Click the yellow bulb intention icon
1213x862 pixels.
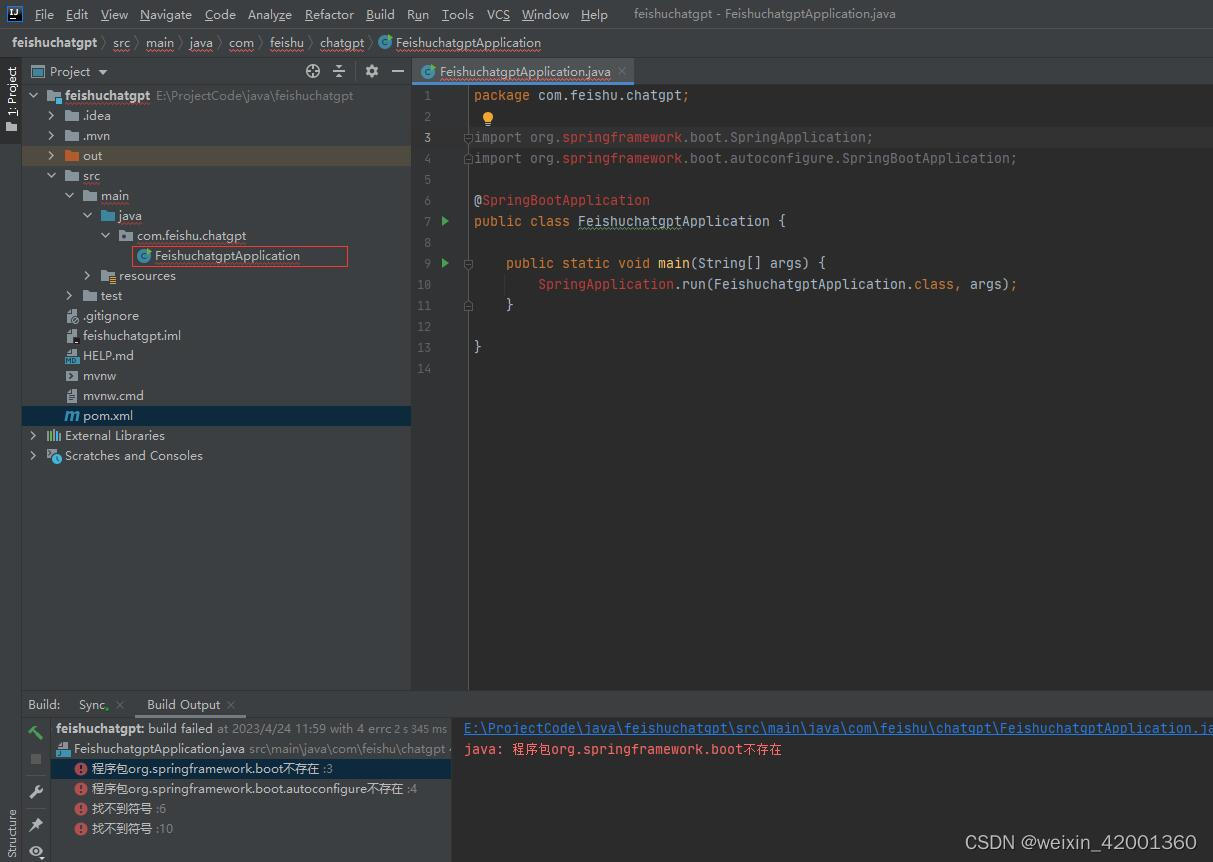(x=488, y=118)
